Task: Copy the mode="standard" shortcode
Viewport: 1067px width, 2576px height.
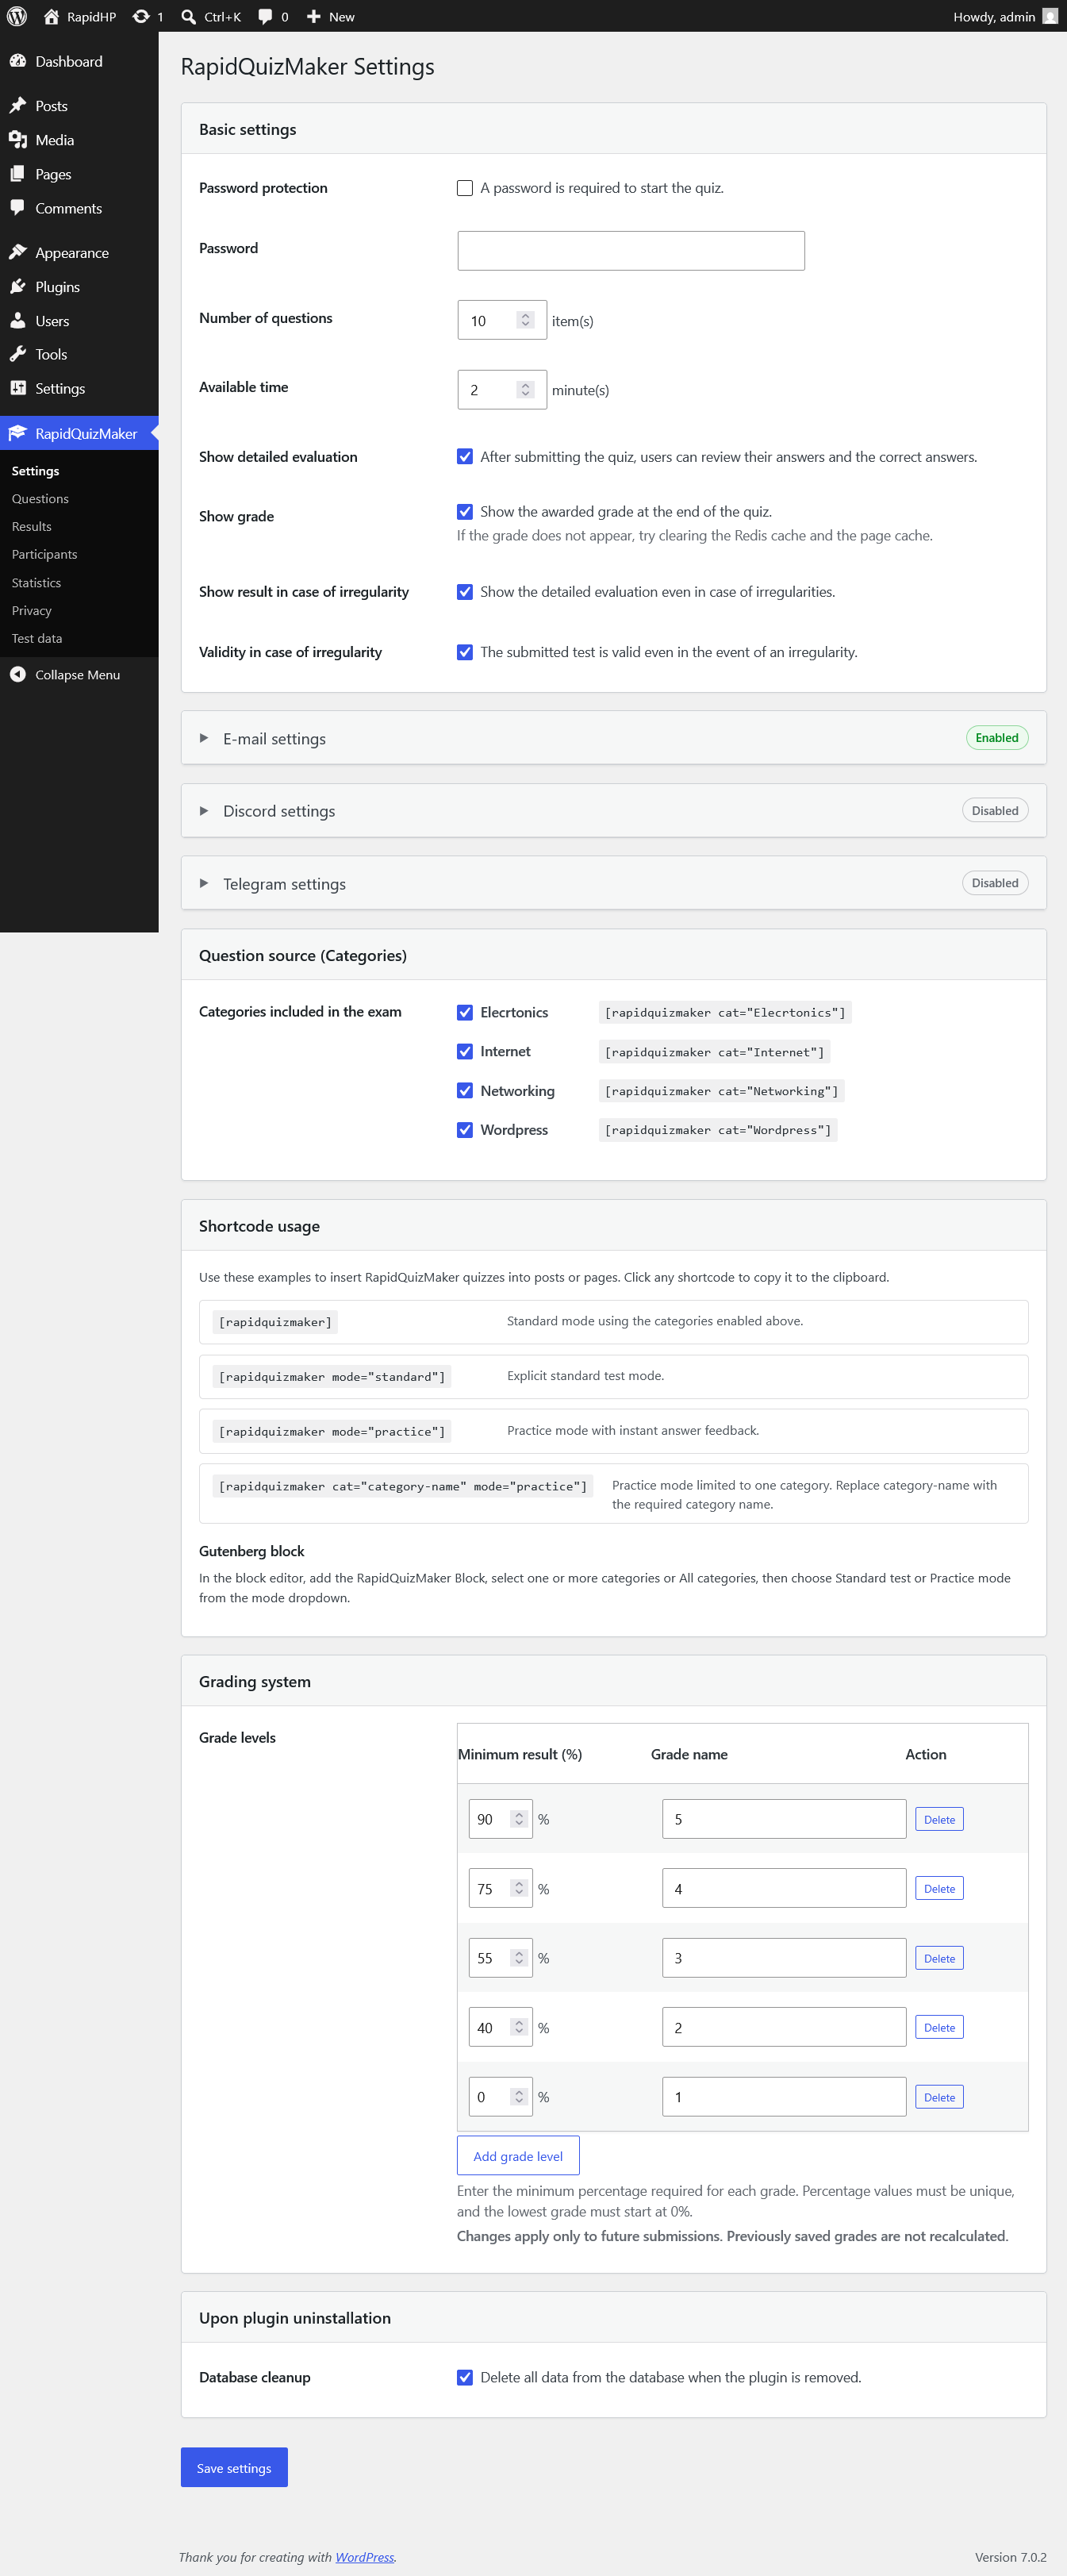Action: 332,1376
